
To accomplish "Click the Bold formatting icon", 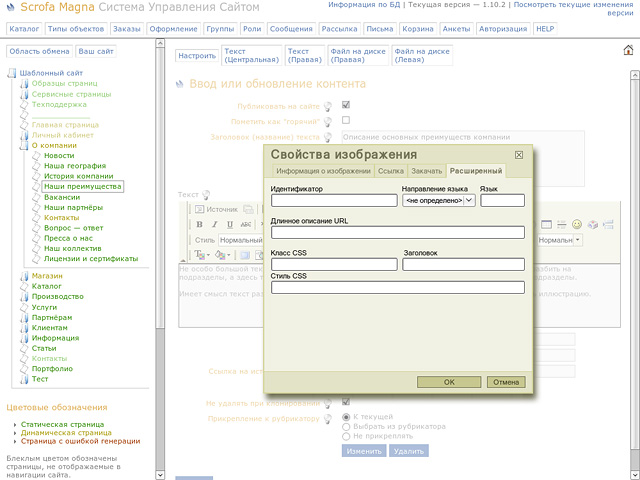I will coord(200,224).
